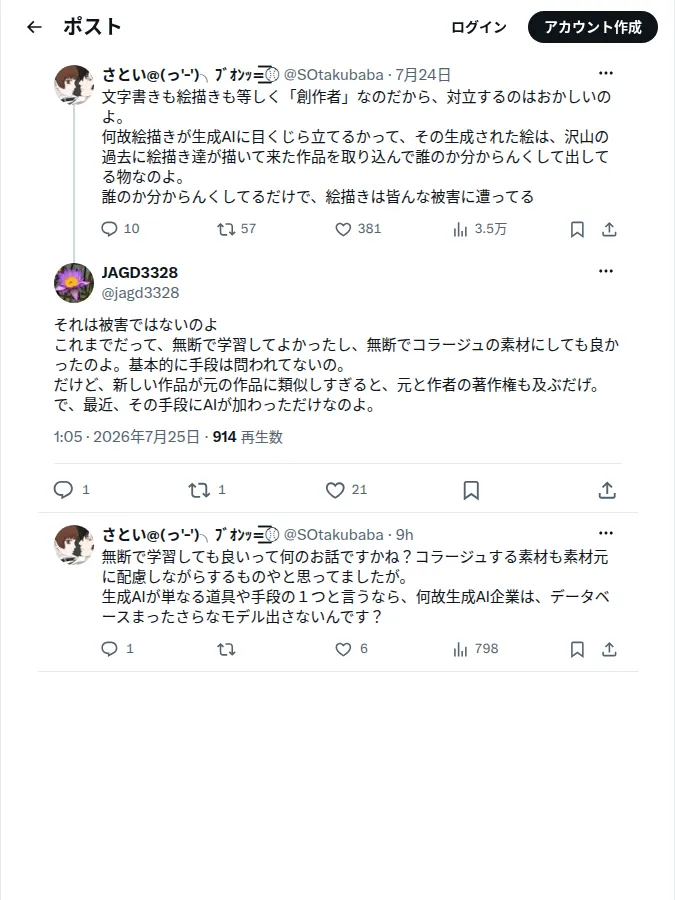Open JAGD3328's flower avatar
The width and height of the screenshot is (675, 900).
pyautogui.click(x=73, y=283)
